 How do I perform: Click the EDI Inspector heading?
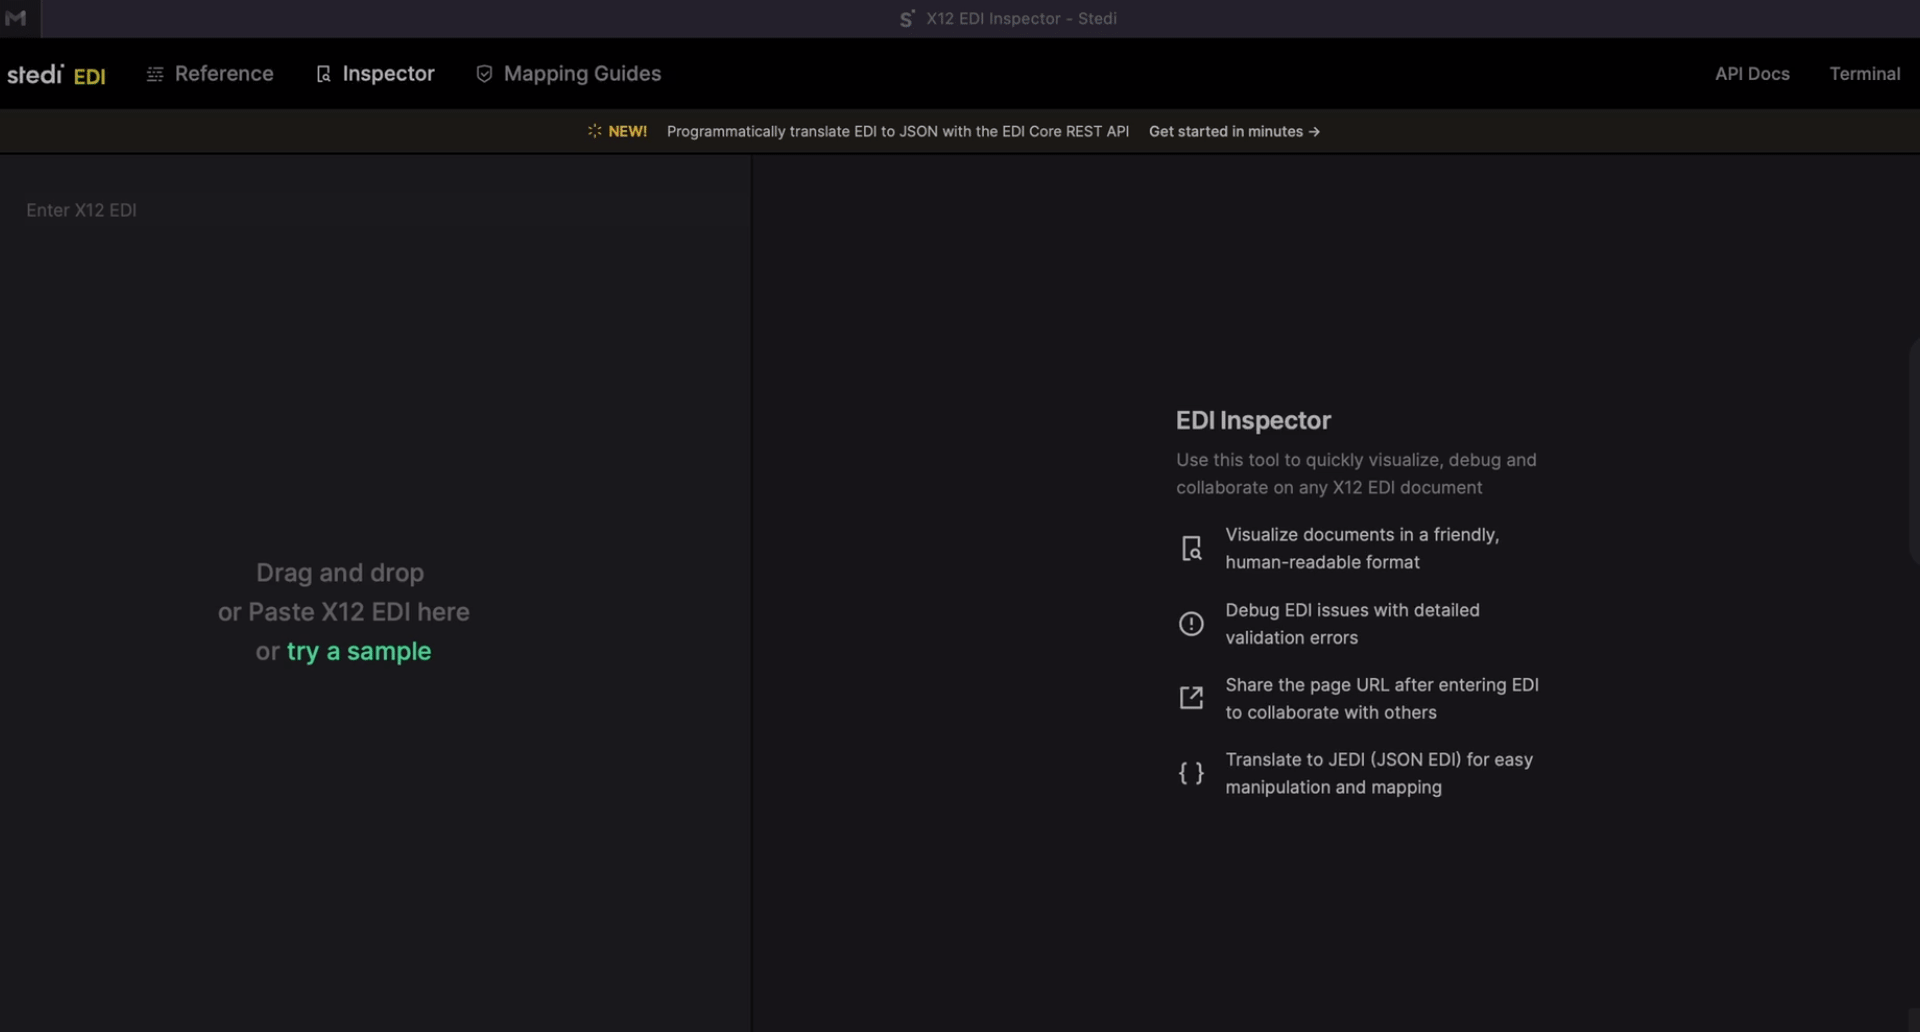point(1253,421)
